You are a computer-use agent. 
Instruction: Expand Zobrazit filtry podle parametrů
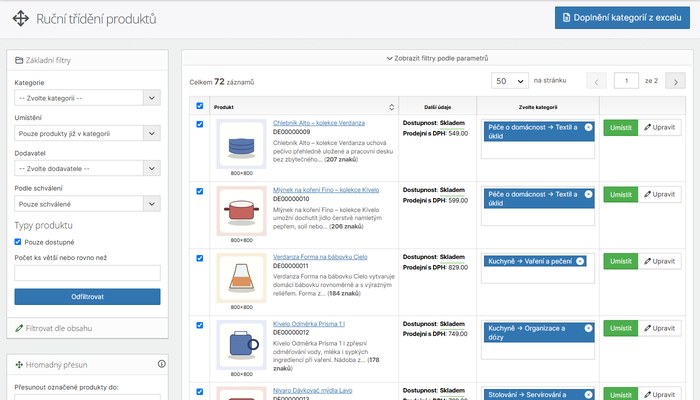438,58
